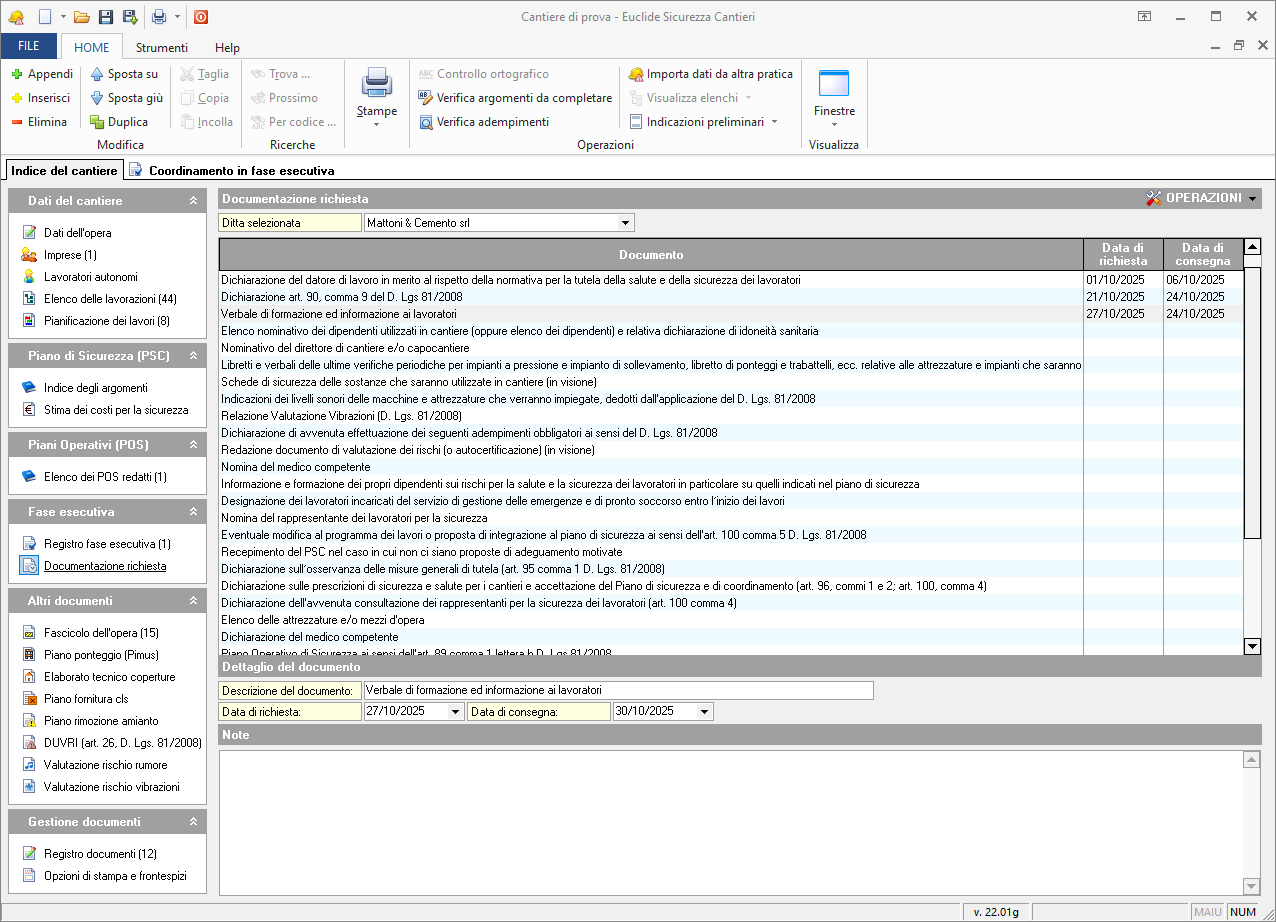The height and width of the screenshot is (922, 1276).
Task: Open the Finestre window icon
Action: 833,83
